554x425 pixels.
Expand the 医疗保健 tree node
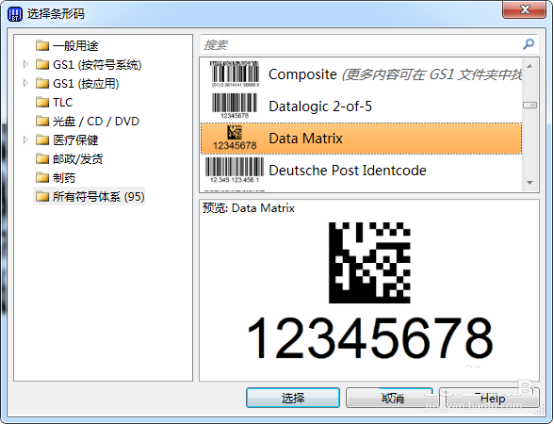(25, 140)
